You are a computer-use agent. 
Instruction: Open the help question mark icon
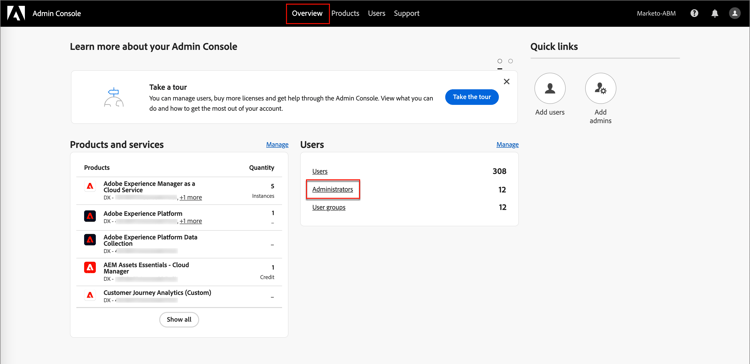(695, 13)
